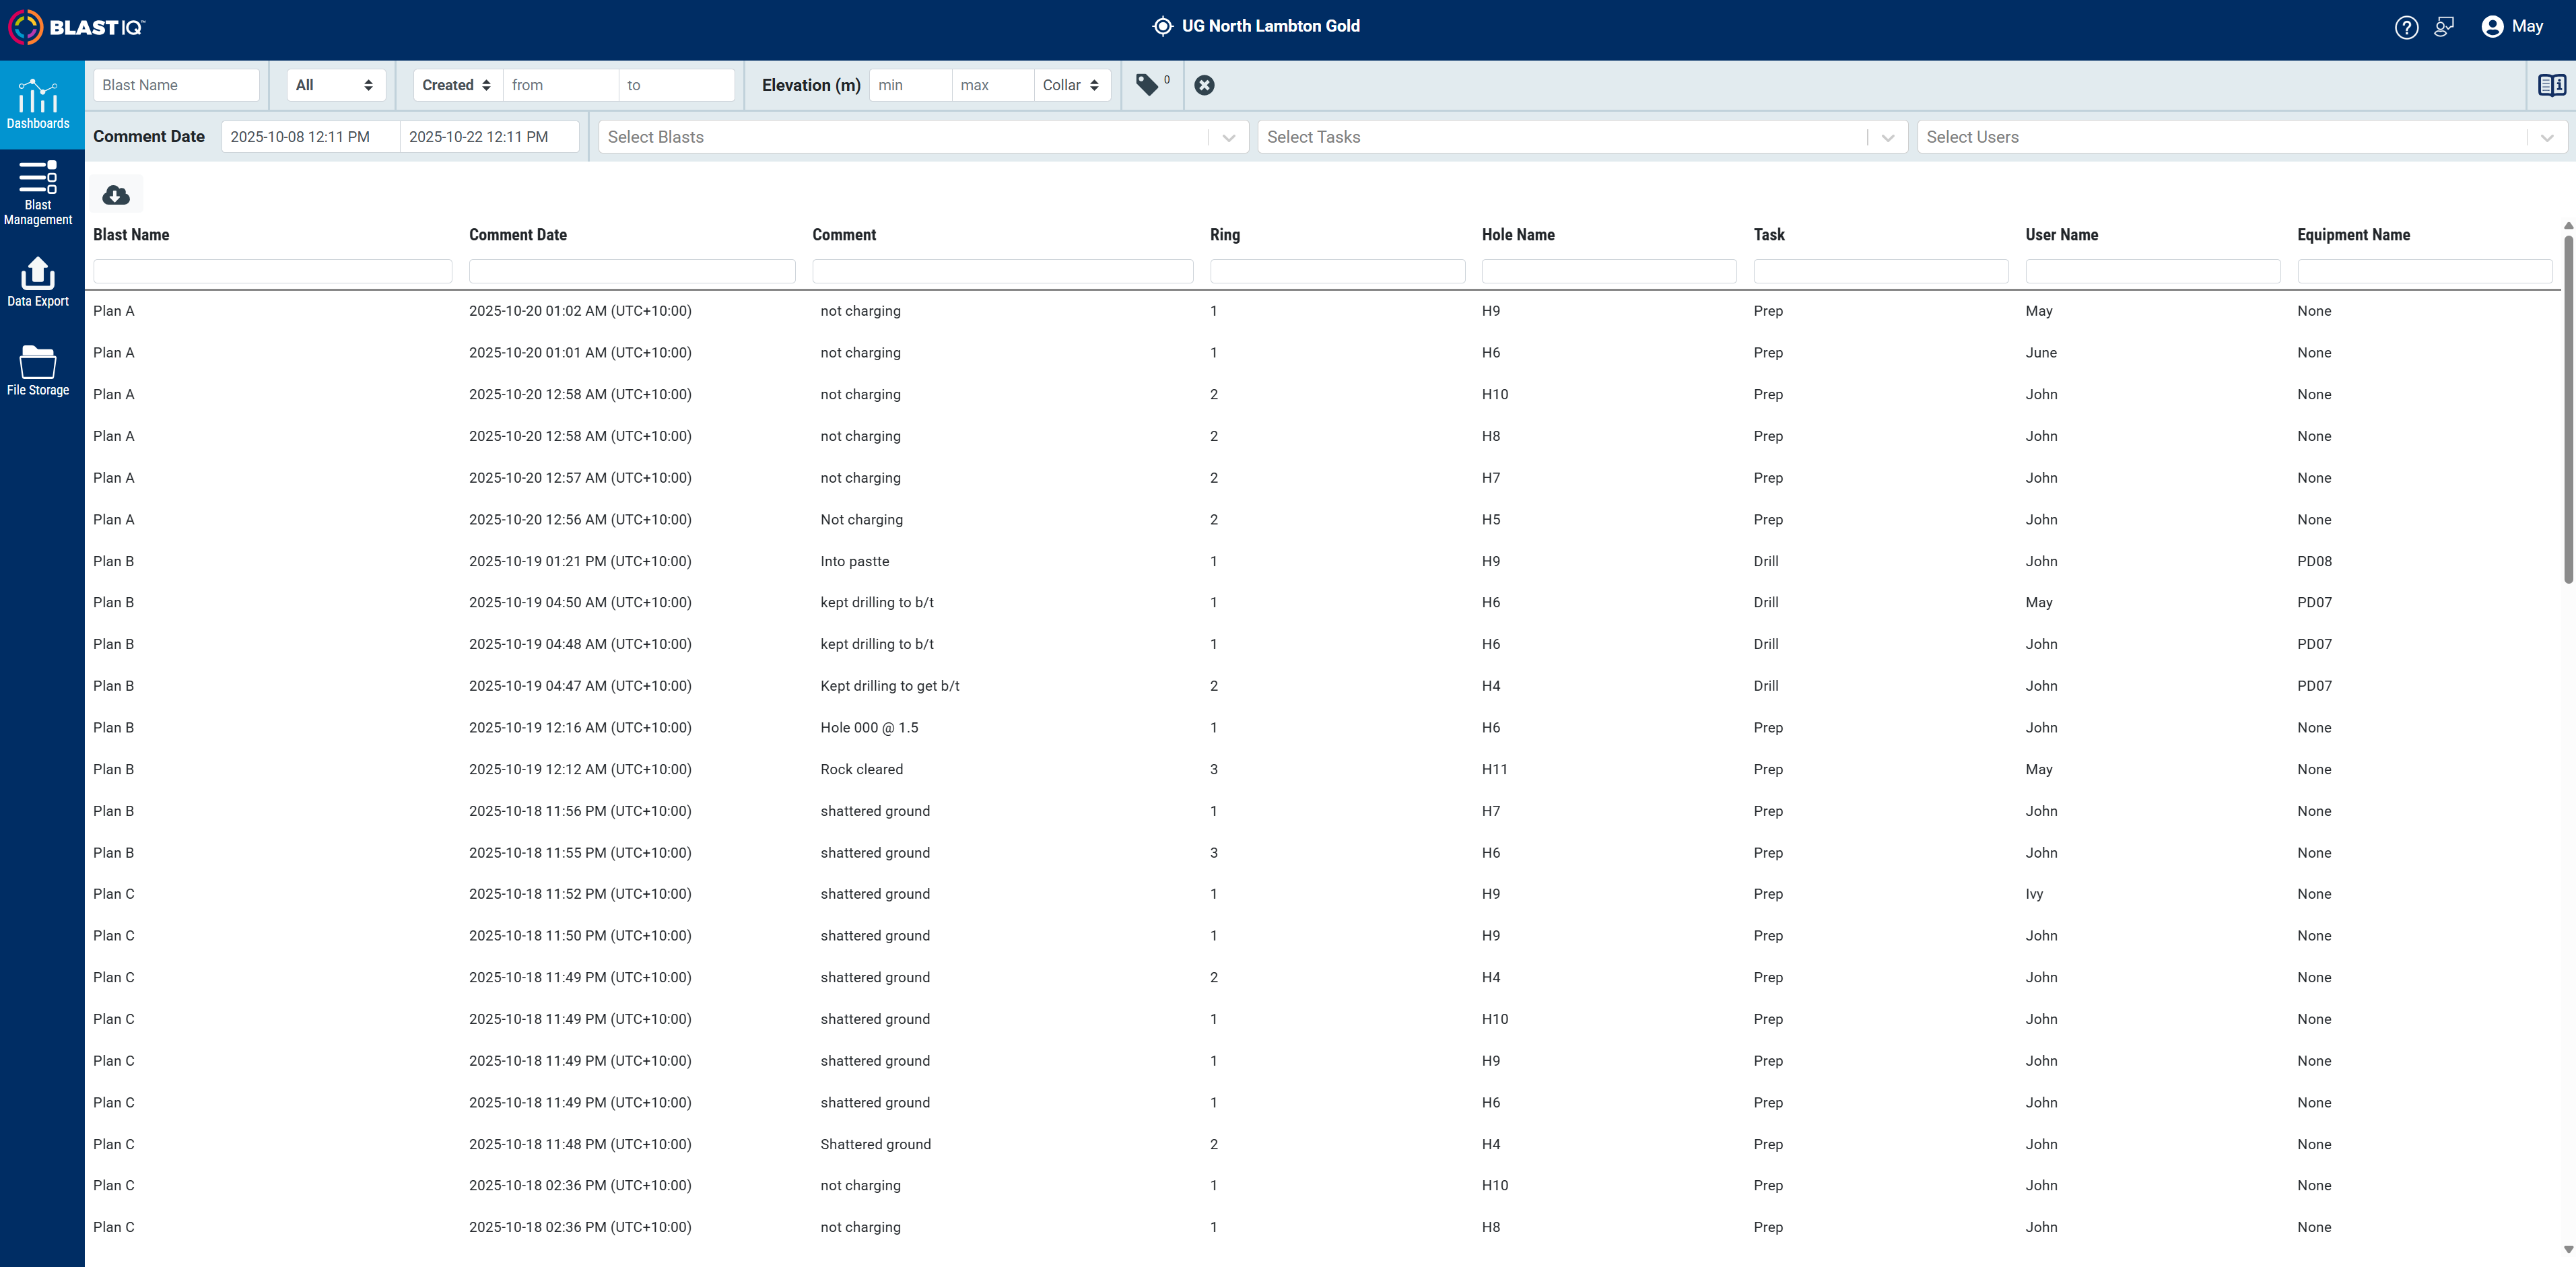
Task: Click the Blast Name column filter box
Action: 272,271
